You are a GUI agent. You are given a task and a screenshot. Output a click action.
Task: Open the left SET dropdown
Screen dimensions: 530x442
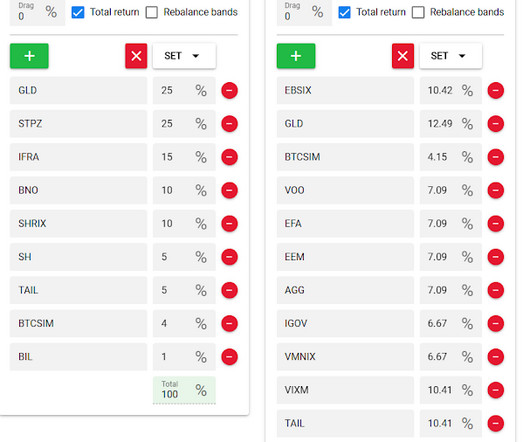point(184,56)
